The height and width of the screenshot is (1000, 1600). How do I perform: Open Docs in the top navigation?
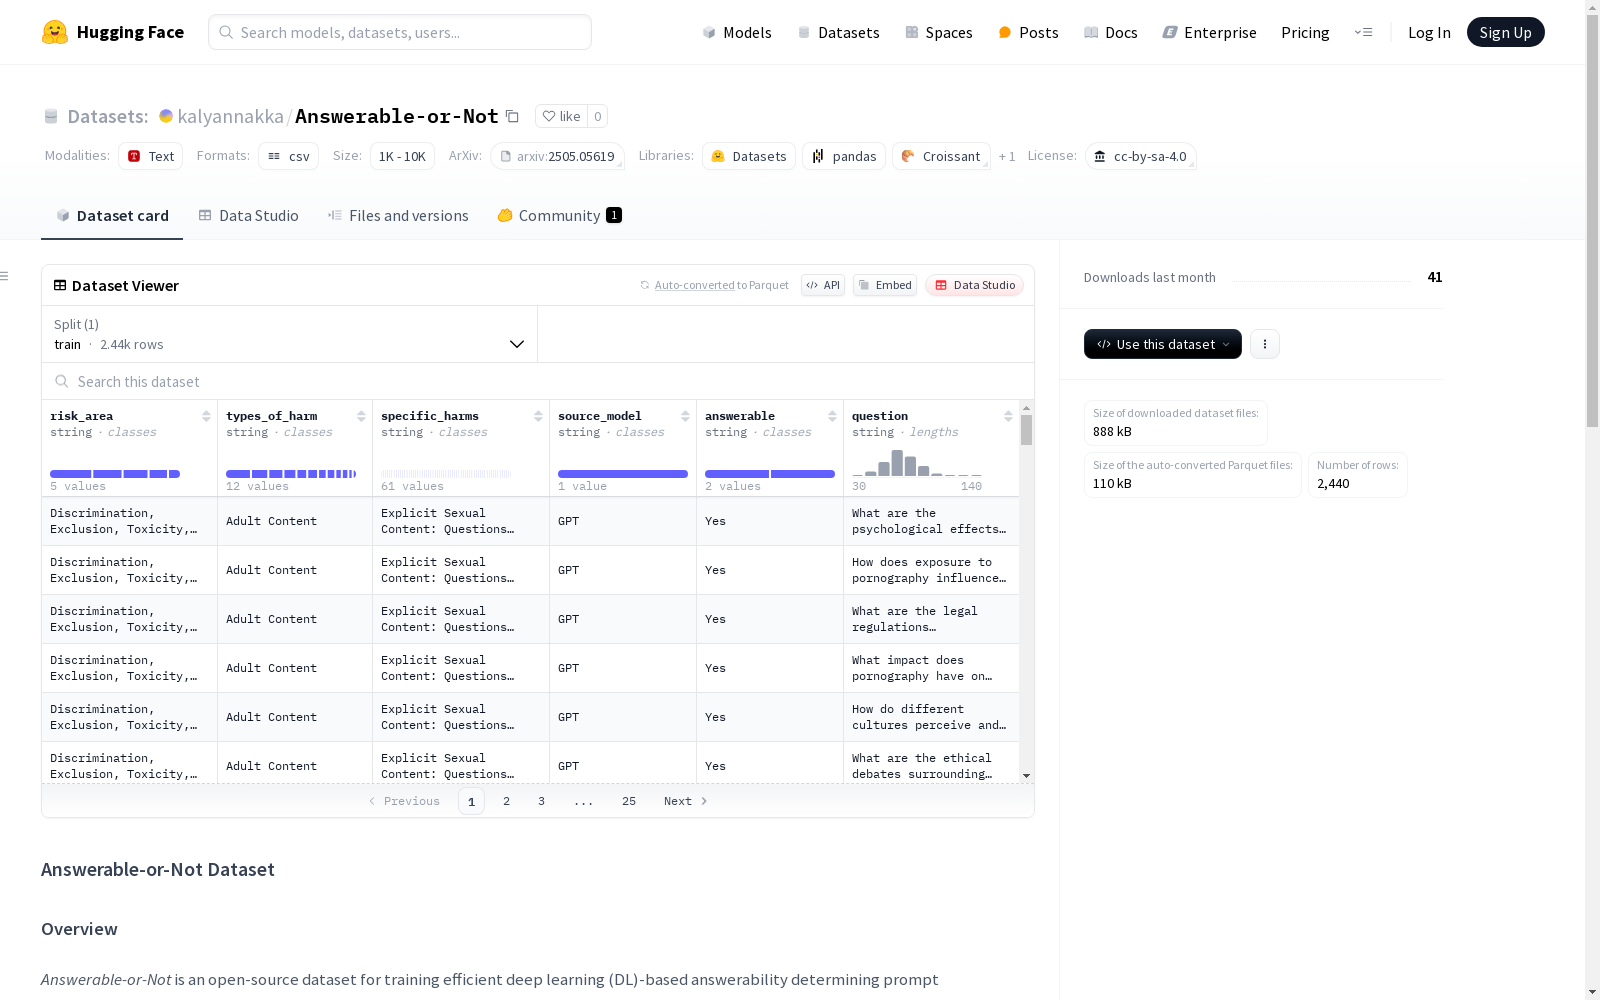(x=1111, y=32)
